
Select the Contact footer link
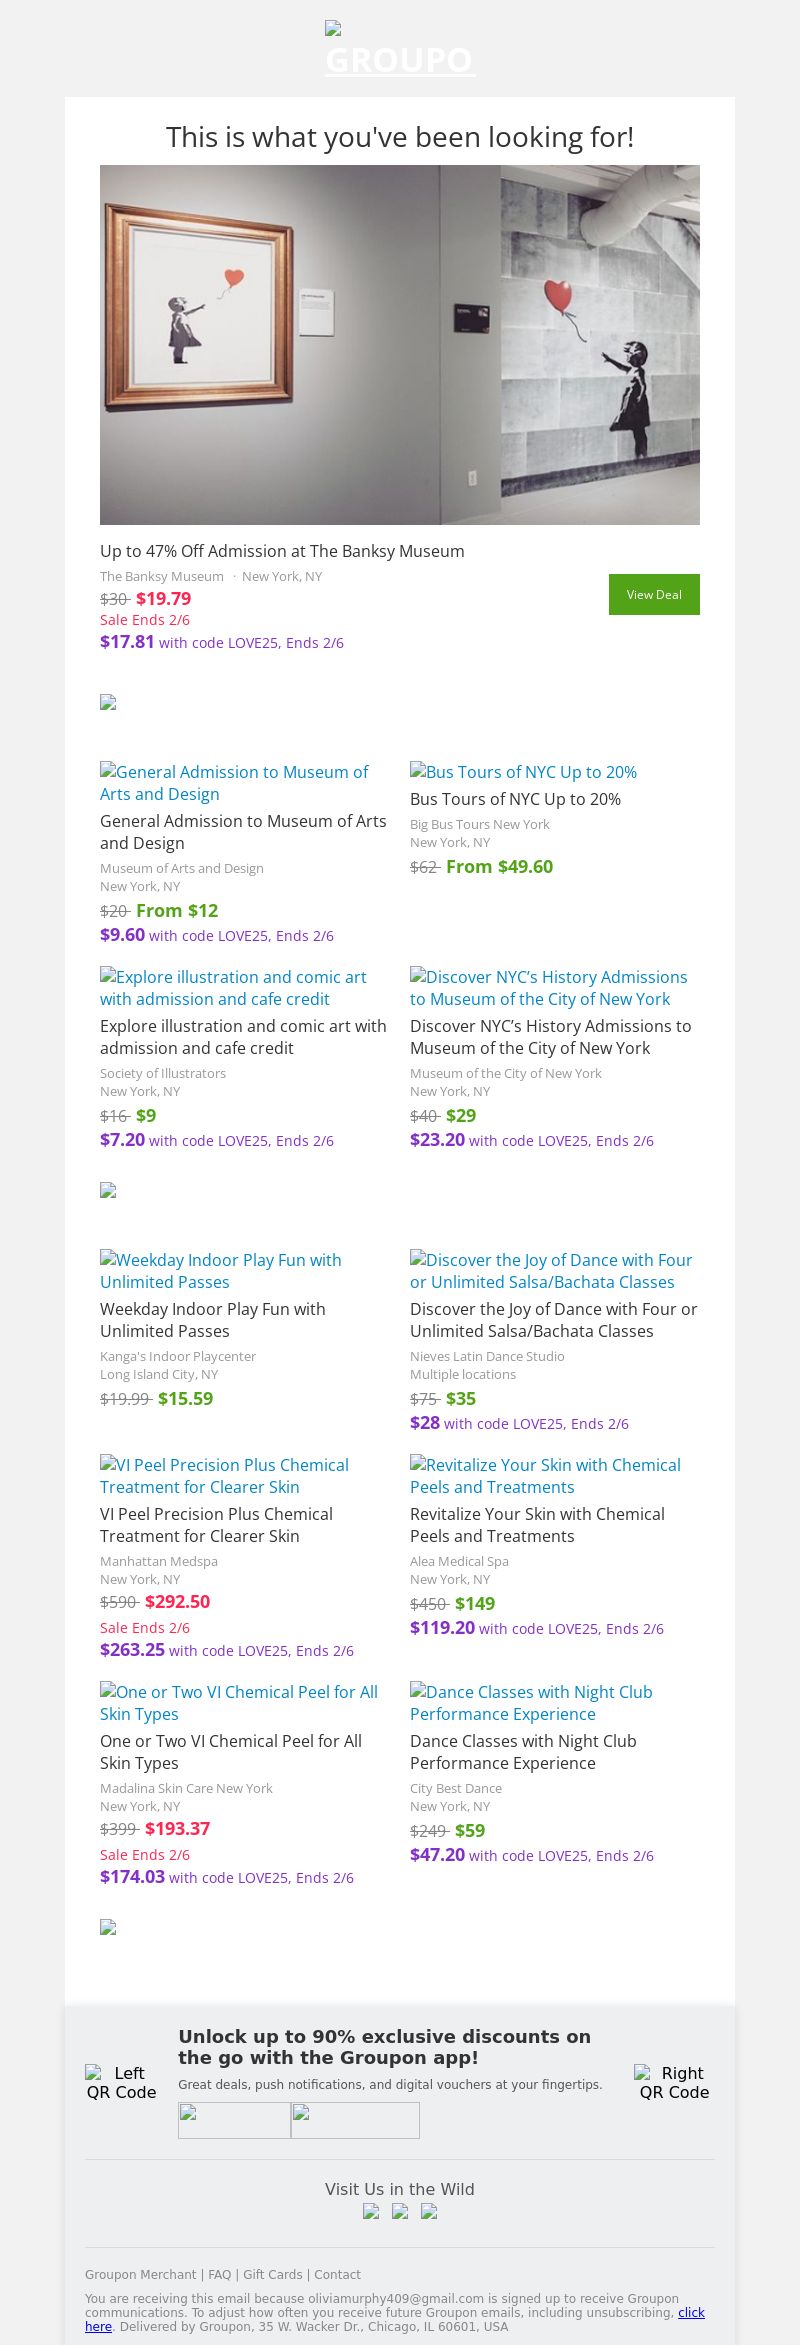click(x=337, y=2274)
